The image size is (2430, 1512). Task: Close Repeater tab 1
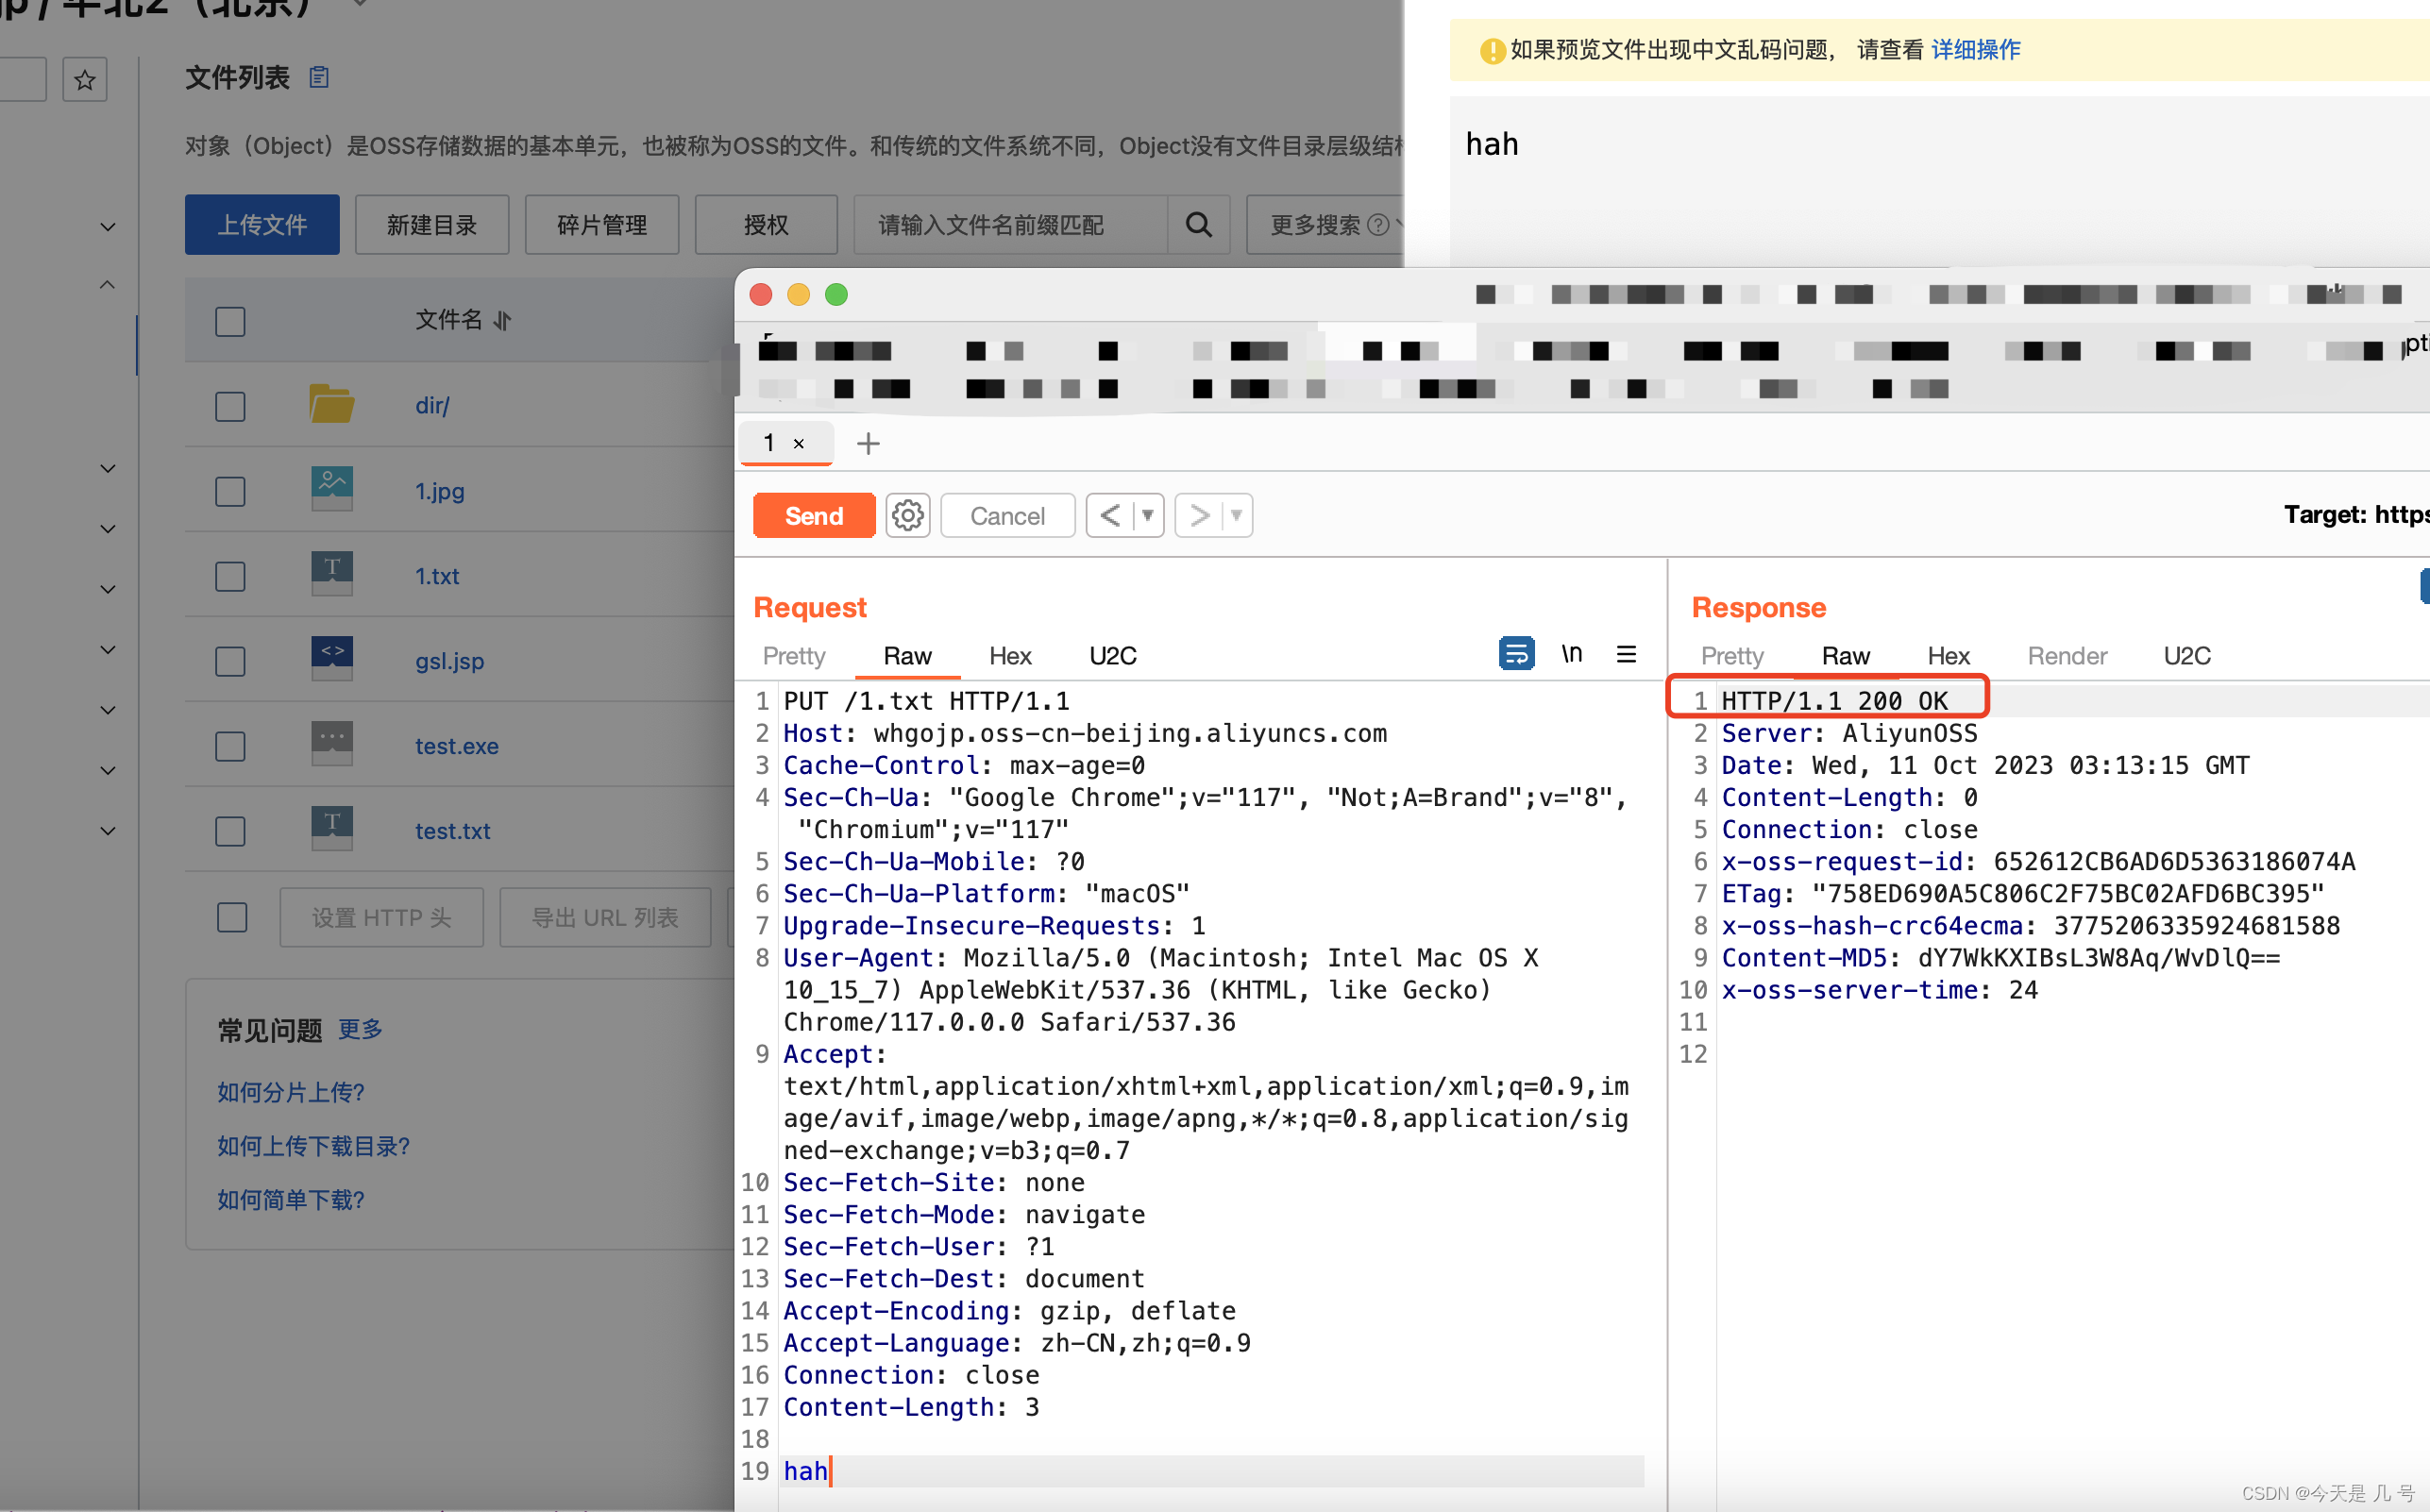pyautogui.click(x=799, y=443)
